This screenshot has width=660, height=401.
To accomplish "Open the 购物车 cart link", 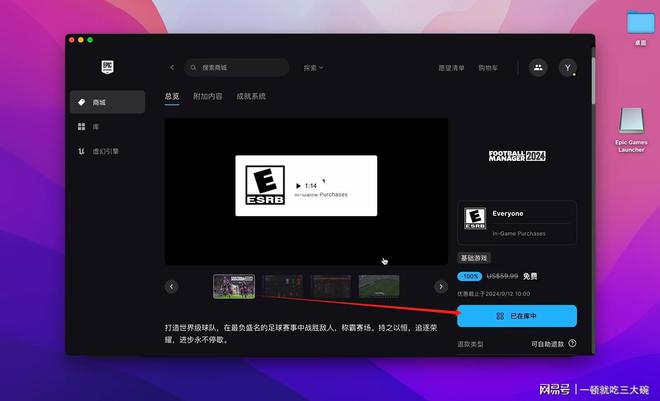I will [488, 67].
